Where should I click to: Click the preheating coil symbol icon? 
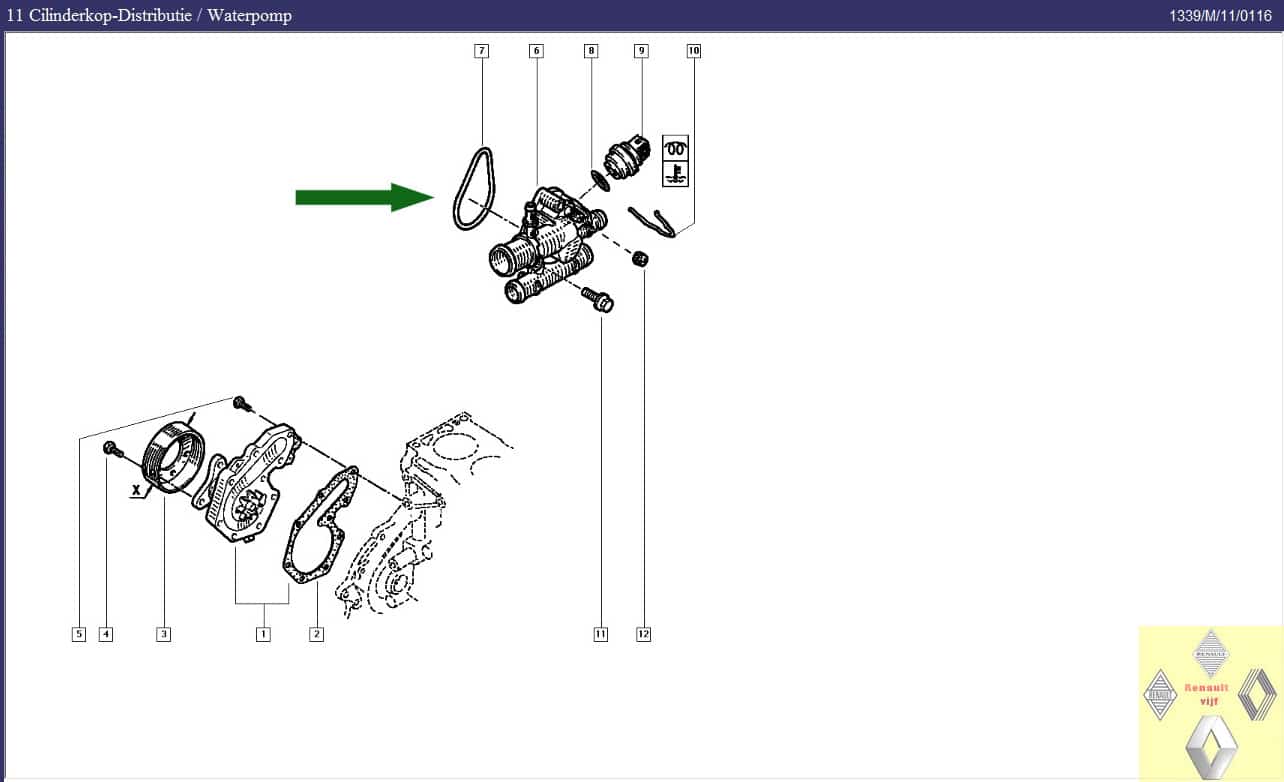coord(676,149)
